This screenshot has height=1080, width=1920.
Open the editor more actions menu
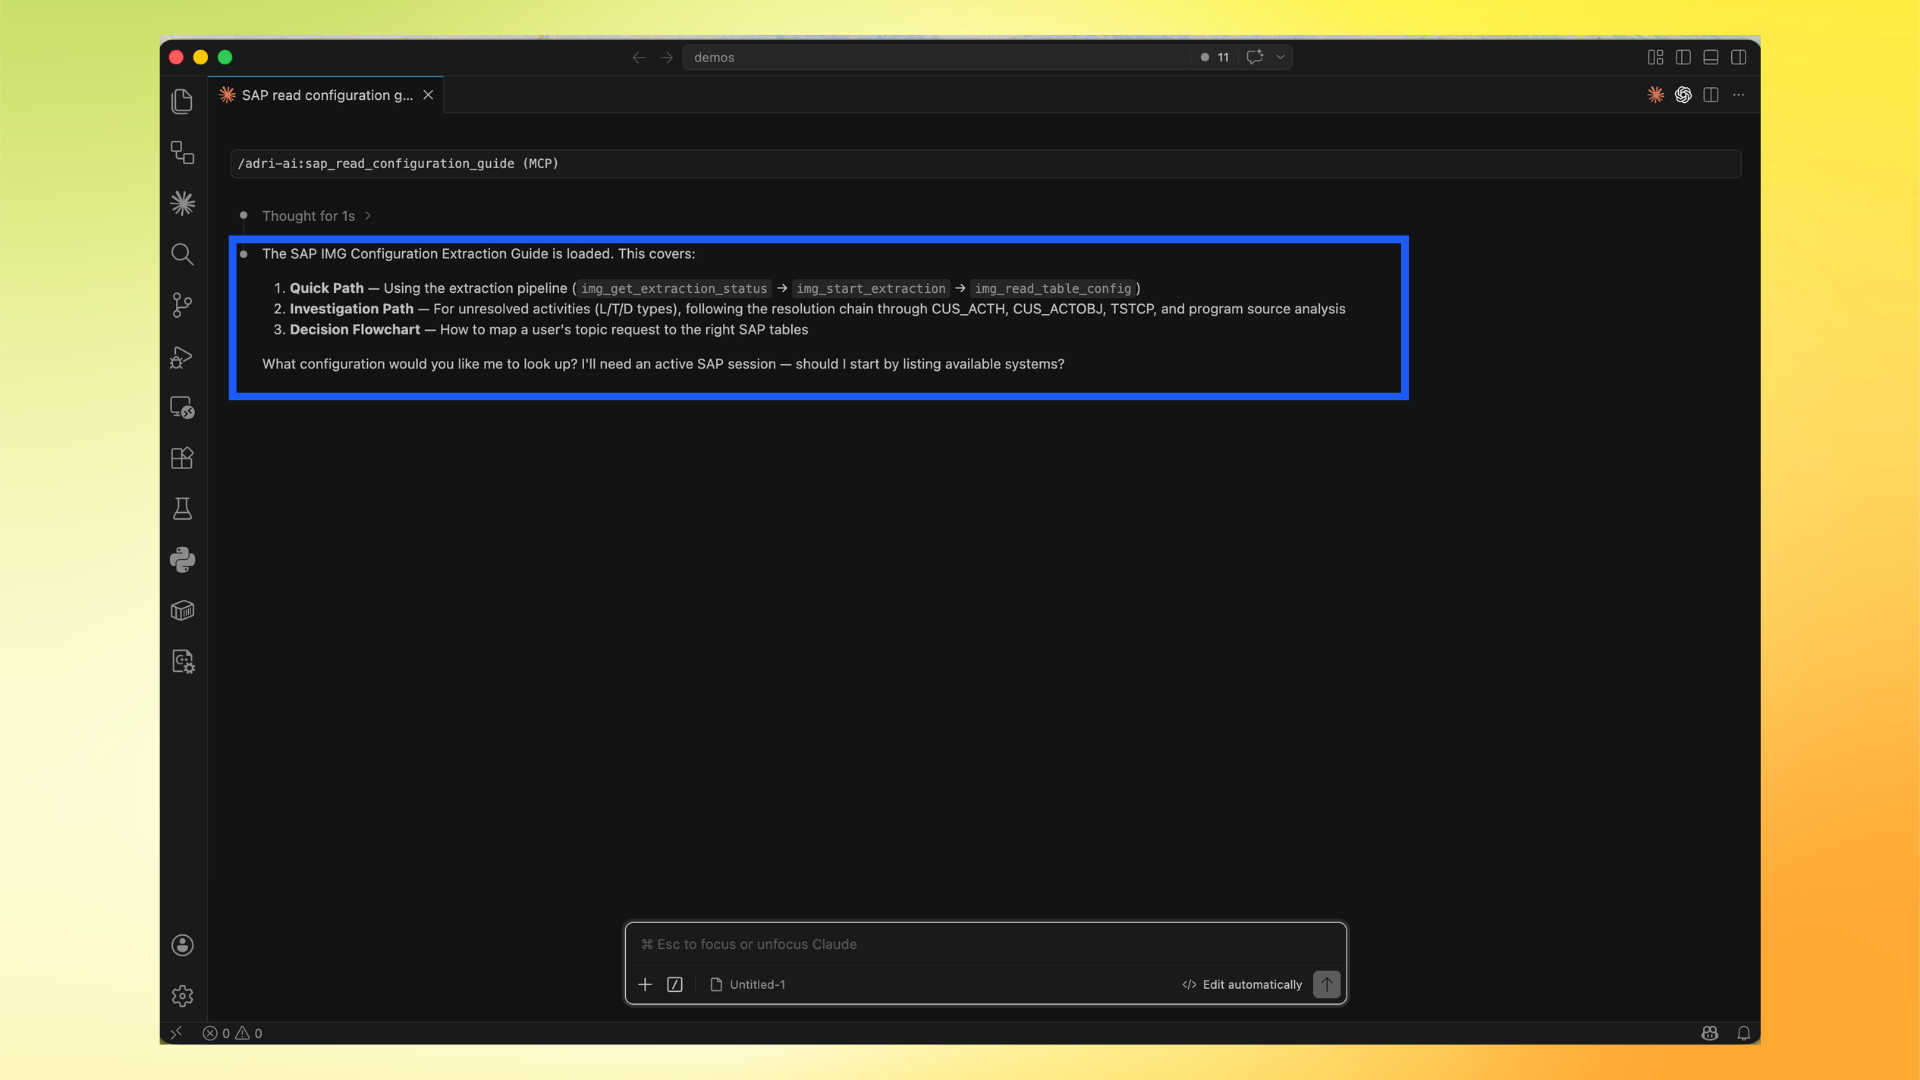click(1740, 94)
